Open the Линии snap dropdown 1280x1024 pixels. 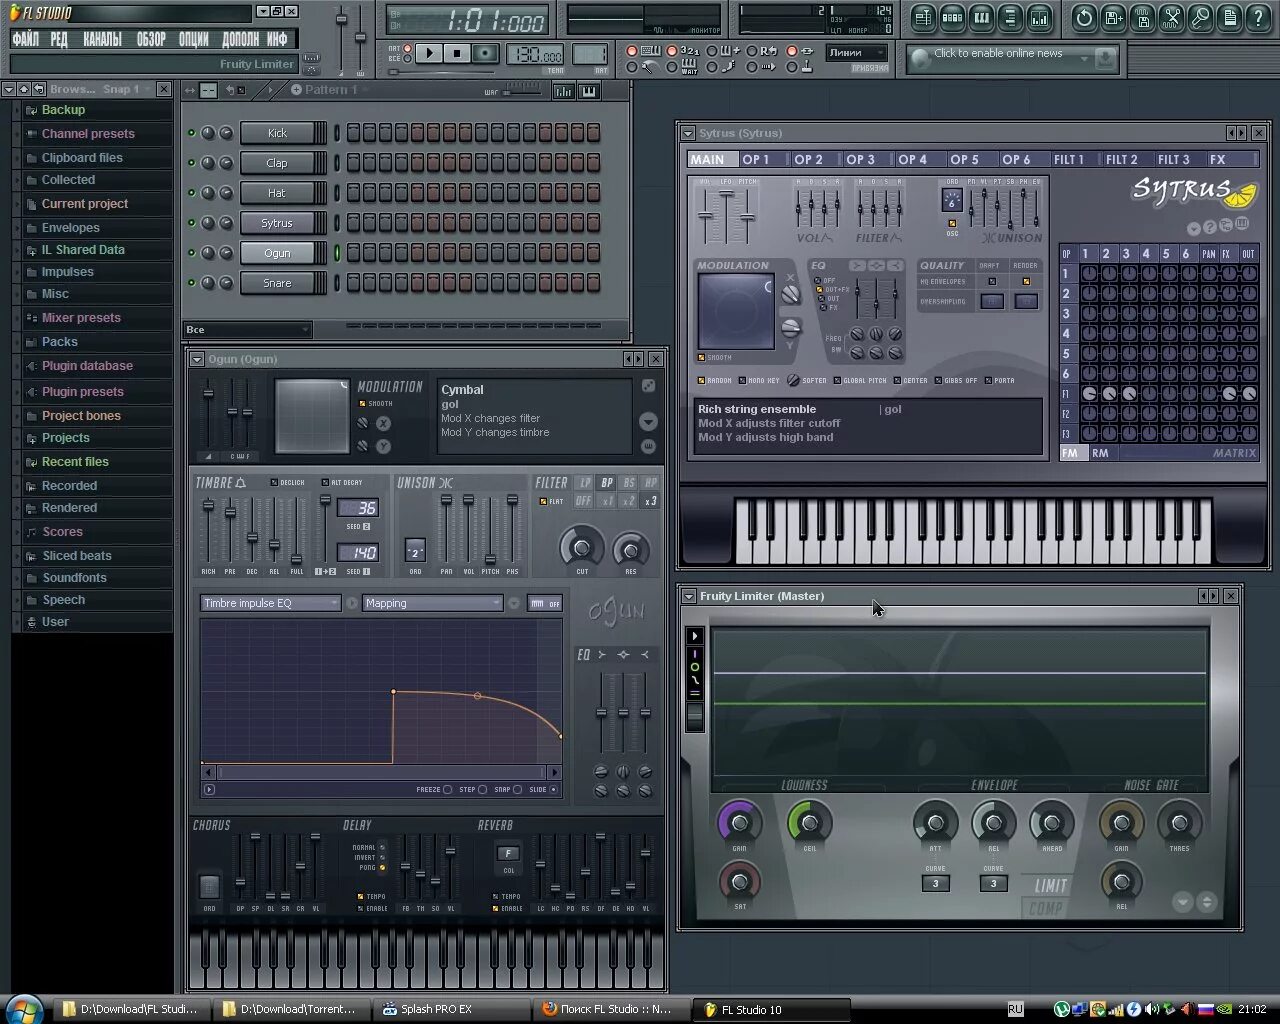coord(856,53)
